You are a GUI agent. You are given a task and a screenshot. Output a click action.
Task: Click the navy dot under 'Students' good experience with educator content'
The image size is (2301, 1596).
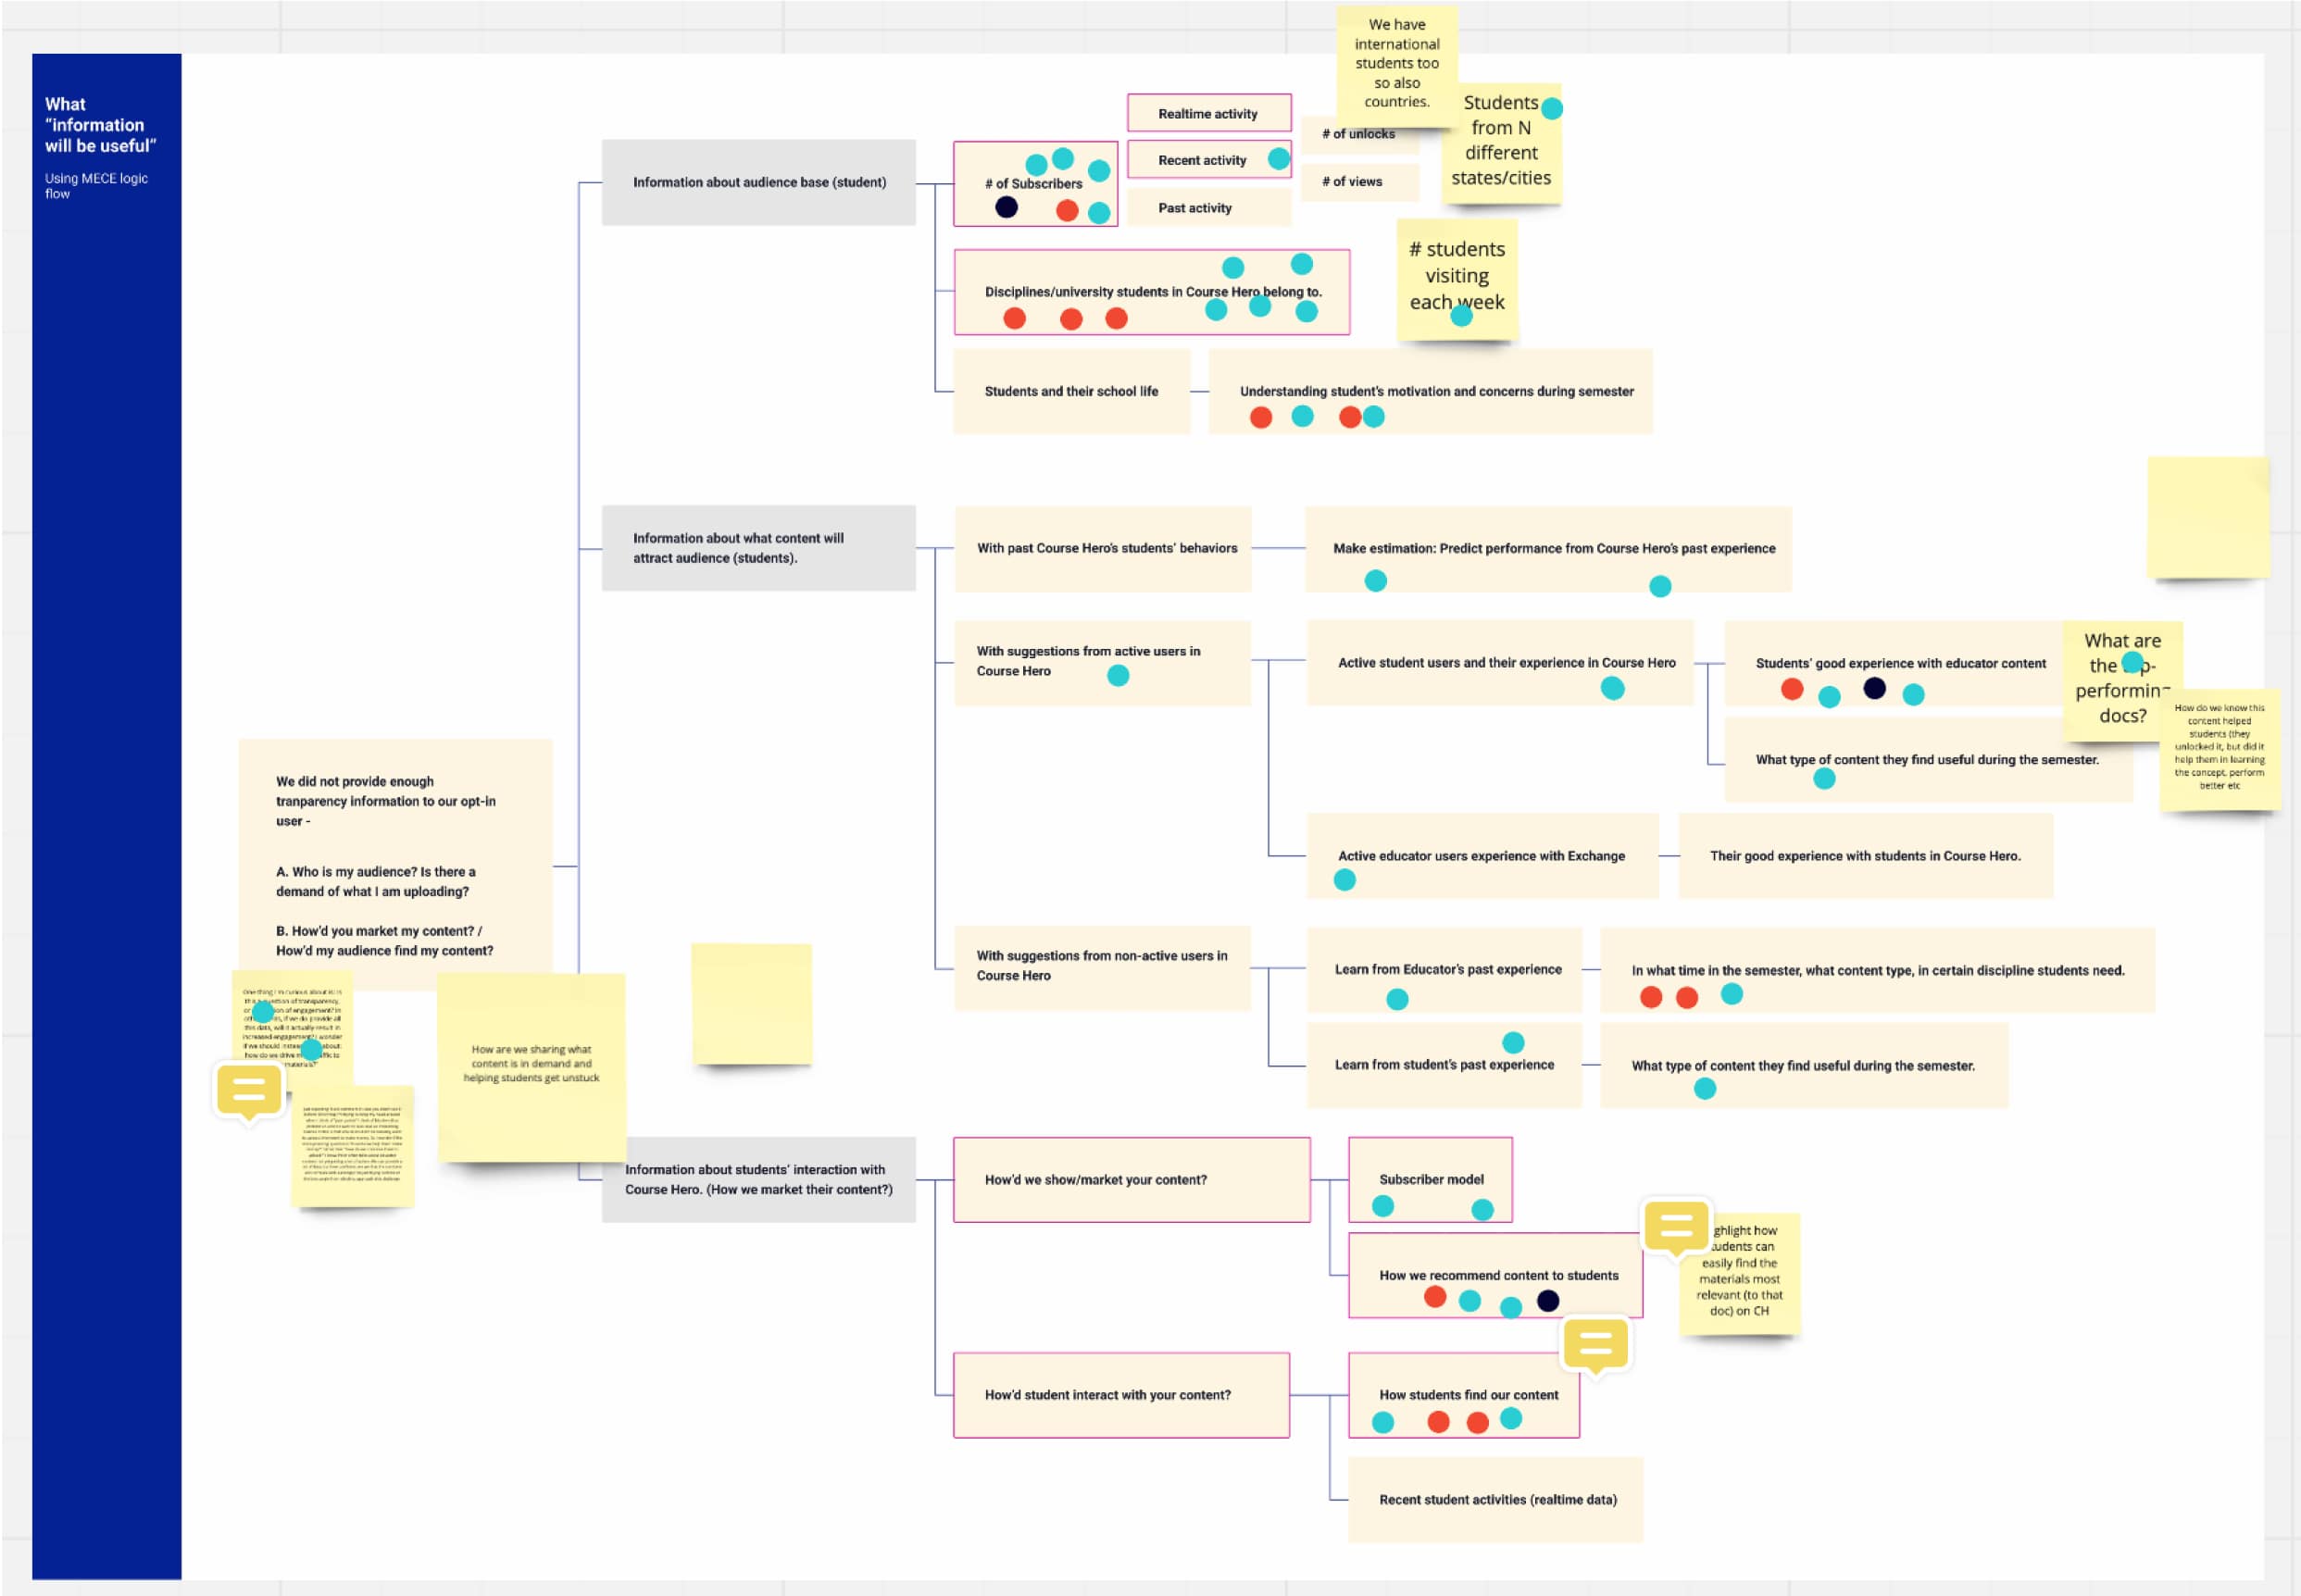click(1874, 688)
